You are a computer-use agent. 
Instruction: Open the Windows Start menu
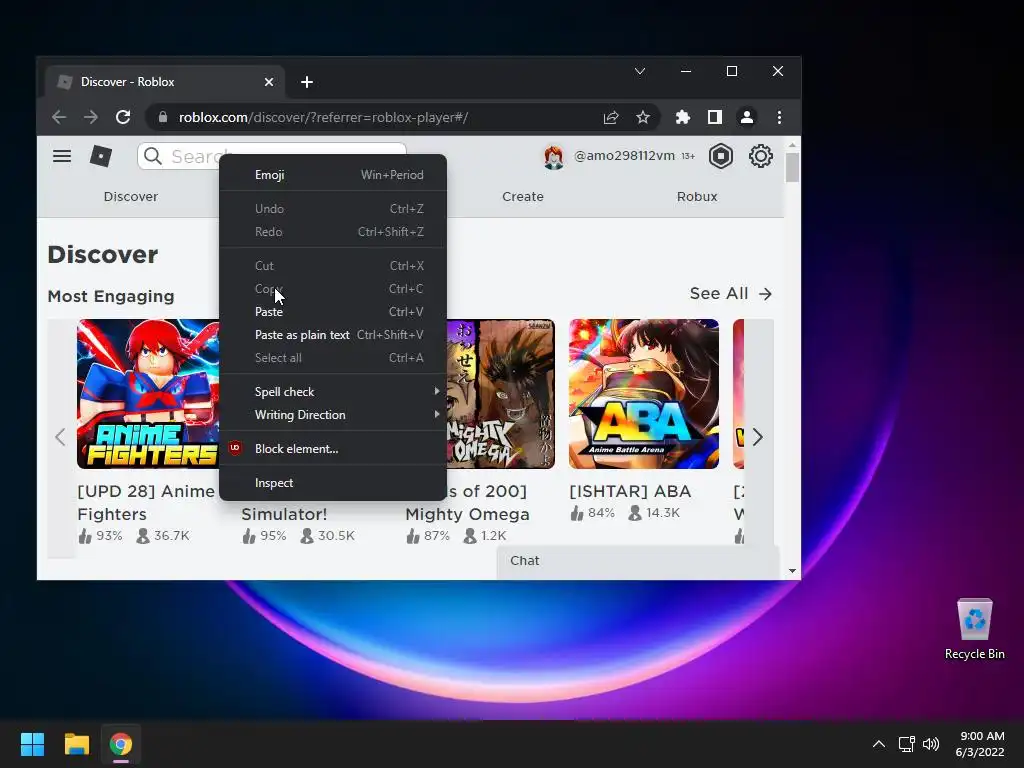32,744
